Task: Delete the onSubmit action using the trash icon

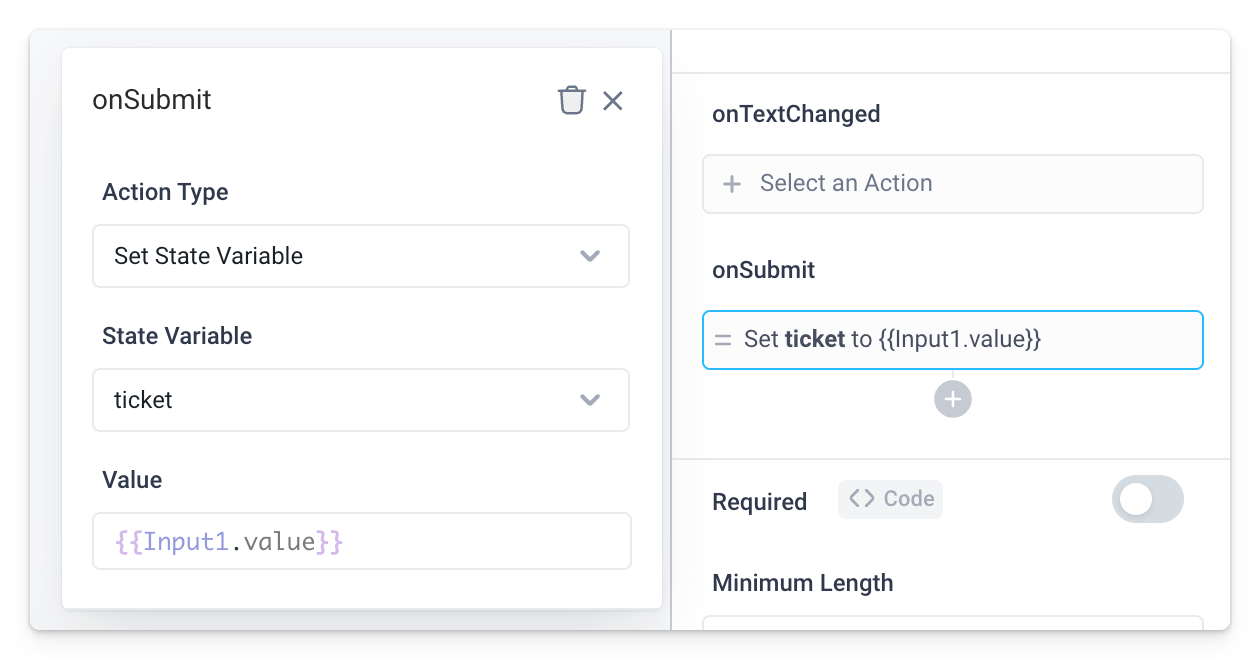Action: pos(571,100)
